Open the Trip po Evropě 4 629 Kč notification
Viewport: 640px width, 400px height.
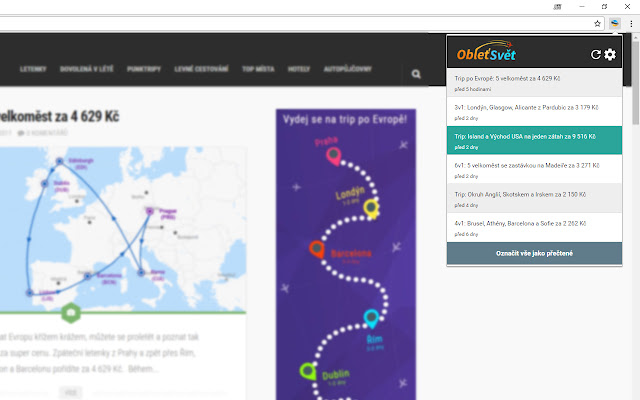pos(535,82)
